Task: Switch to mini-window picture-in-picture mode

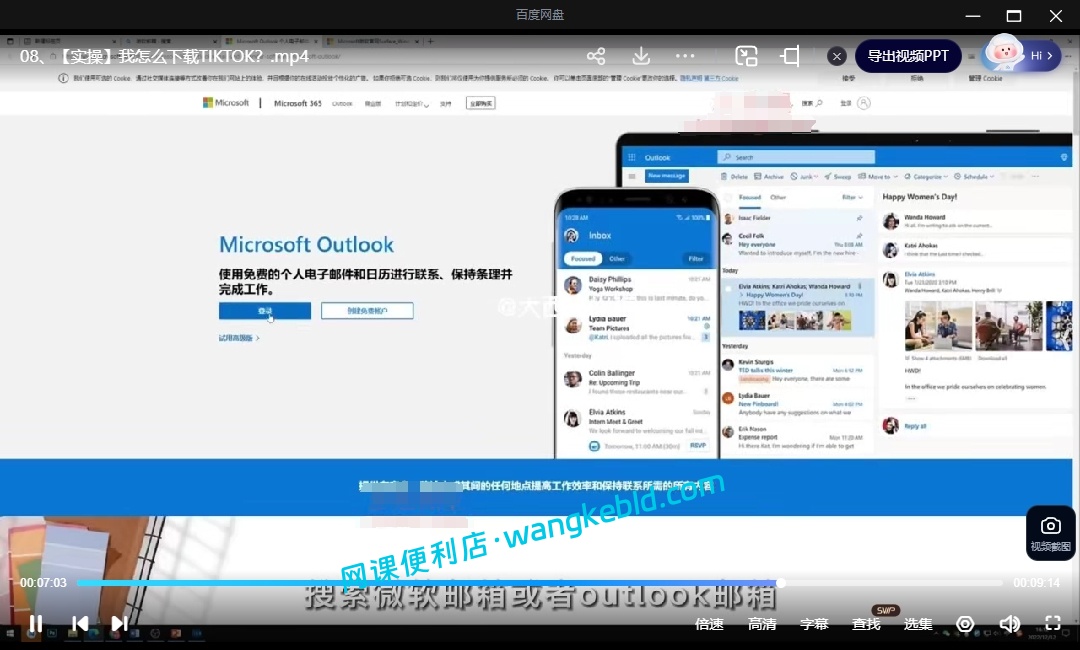Action: pos(746,56)
